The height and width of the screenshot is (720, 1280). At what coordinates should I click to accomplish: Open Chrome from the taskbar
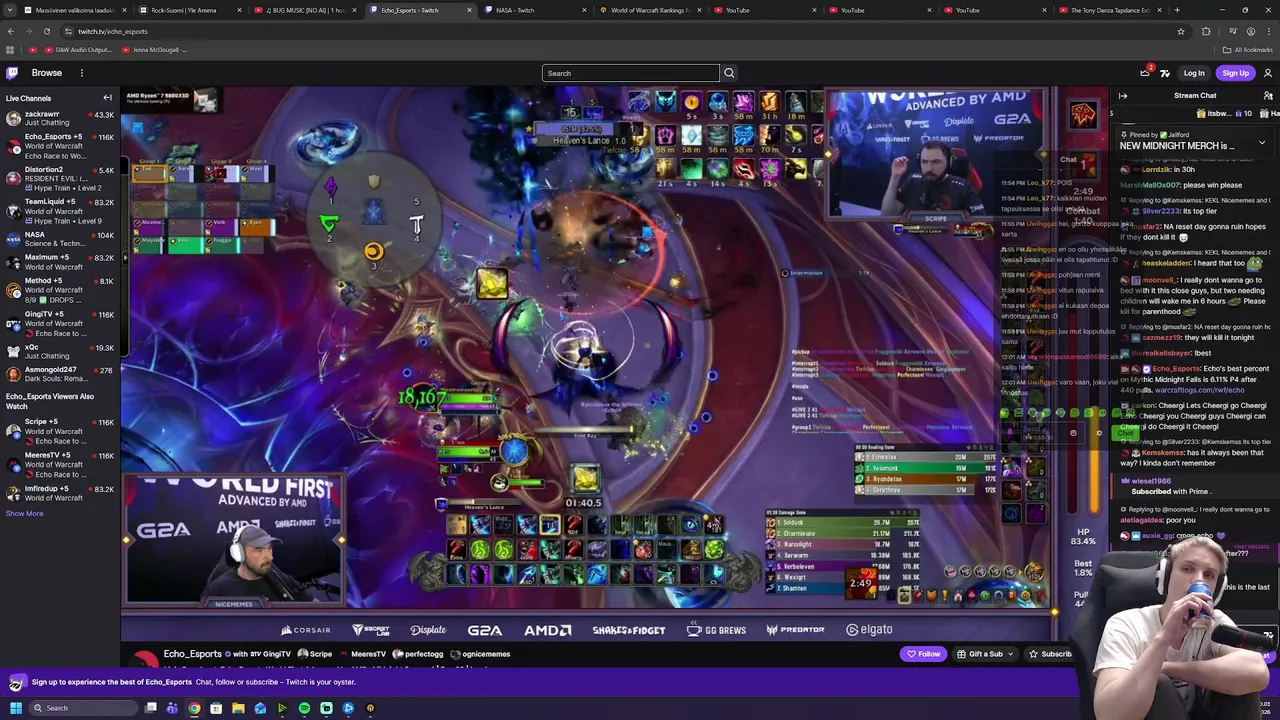click(x=194, y=708)
